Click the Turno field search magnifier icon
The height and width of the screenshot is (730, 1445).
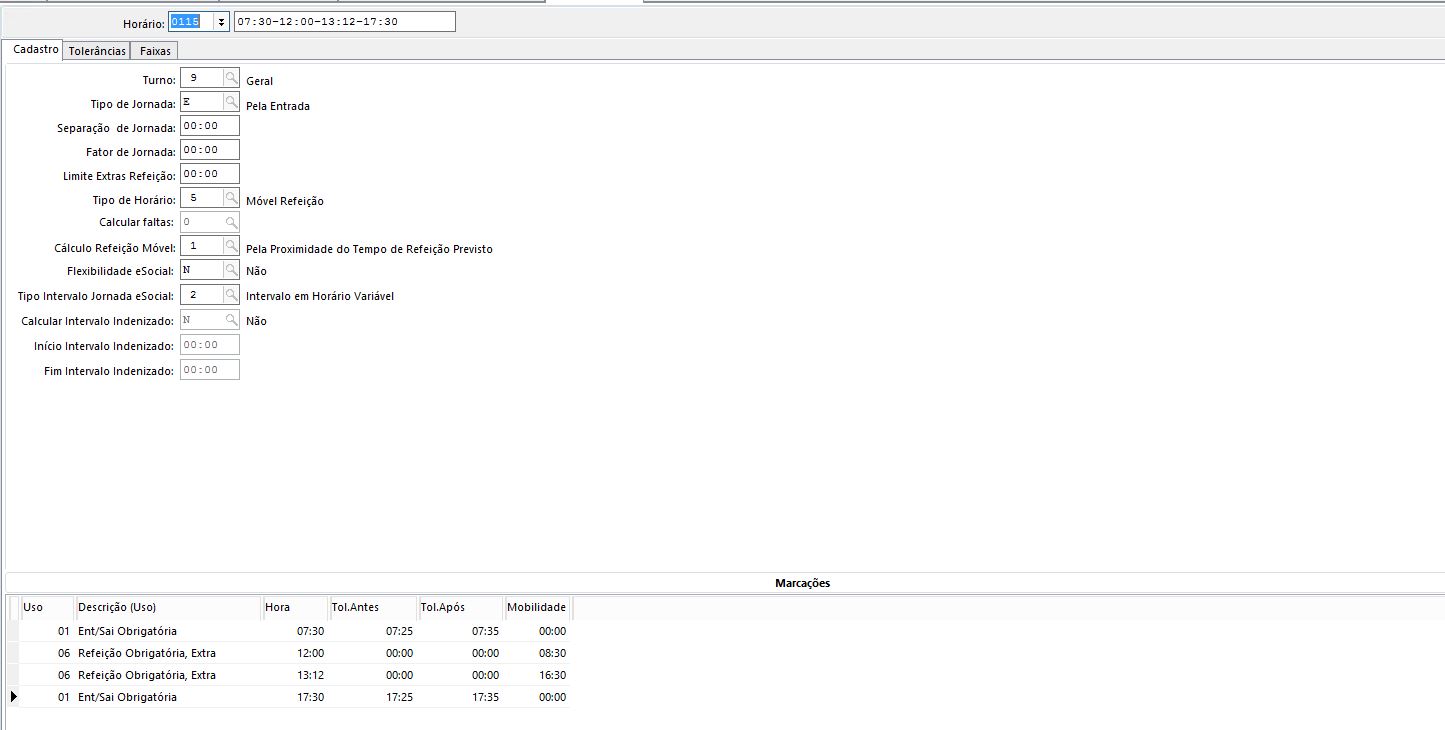pos(231,79)
